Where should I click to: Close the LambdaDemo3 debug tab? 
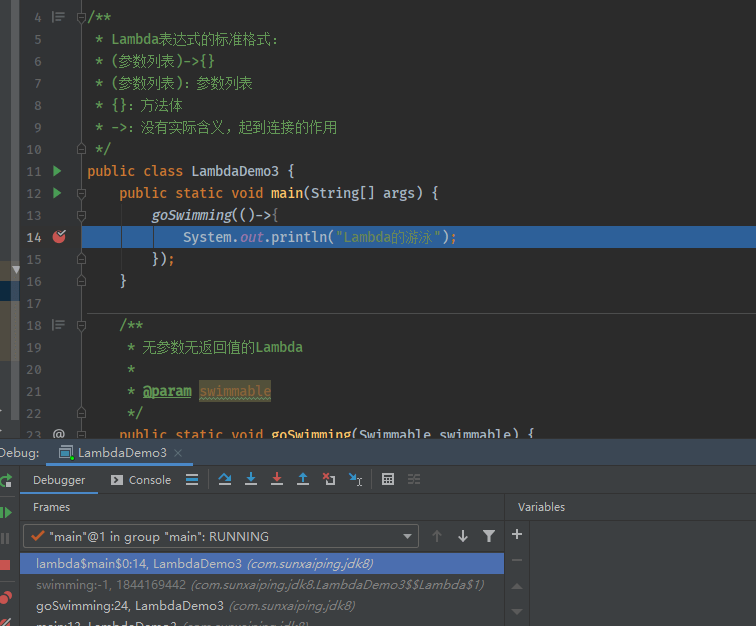pyautogui.click(x=178, y=452)
